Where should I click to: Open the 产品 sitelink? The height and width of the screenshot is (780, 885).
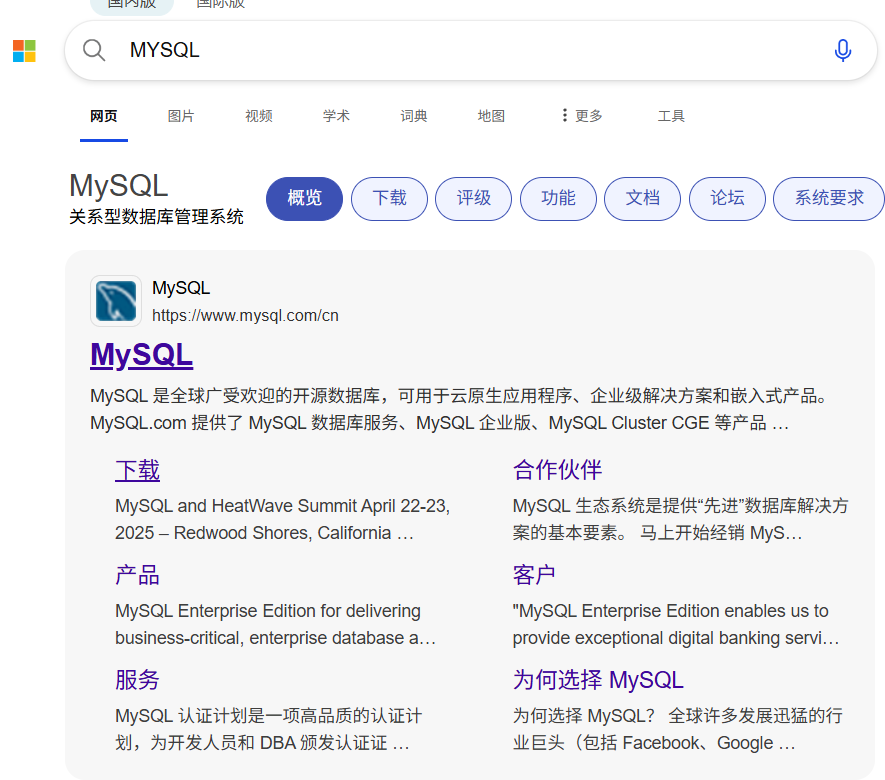pyautogui.click(x=138, y=575)
